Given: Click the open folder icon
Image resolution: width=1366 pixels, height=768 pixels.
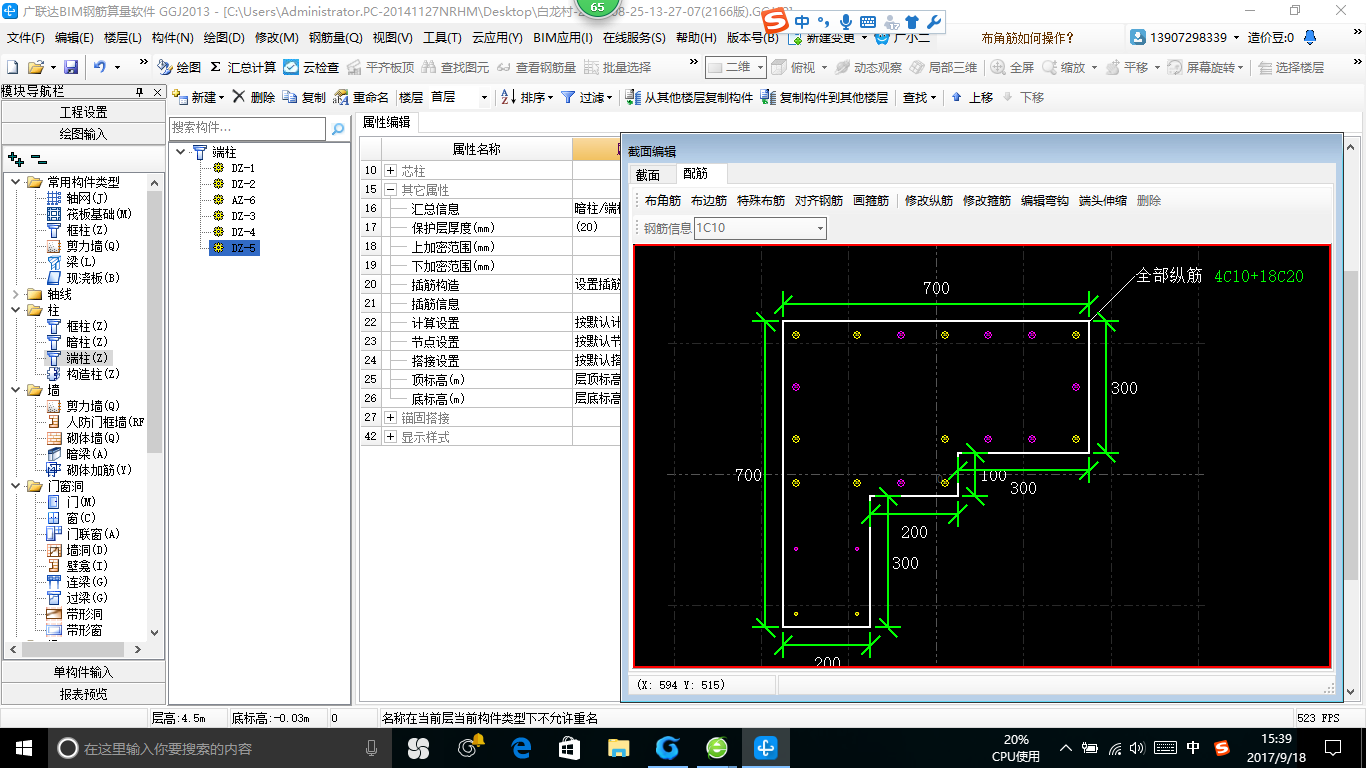Looking at the screenshot, I should click(x=35, y=67).
